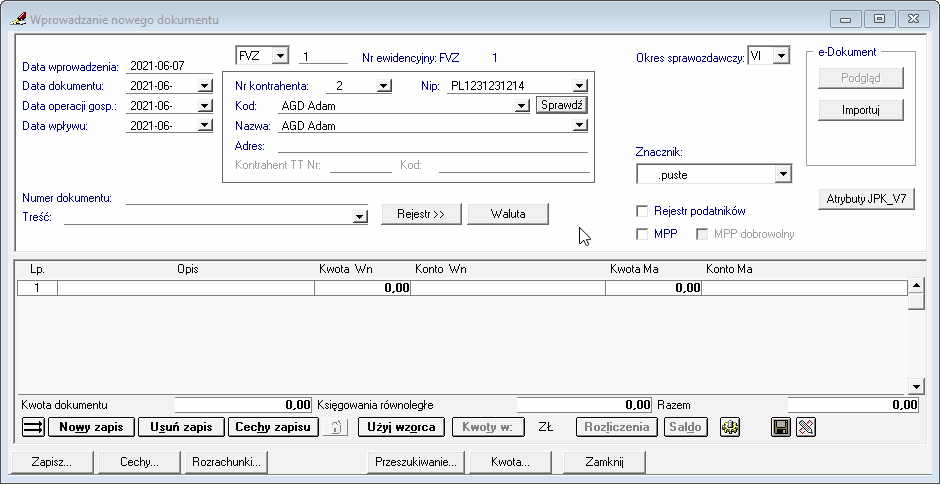Click the Sprawdź button

(x=562, y=105)
